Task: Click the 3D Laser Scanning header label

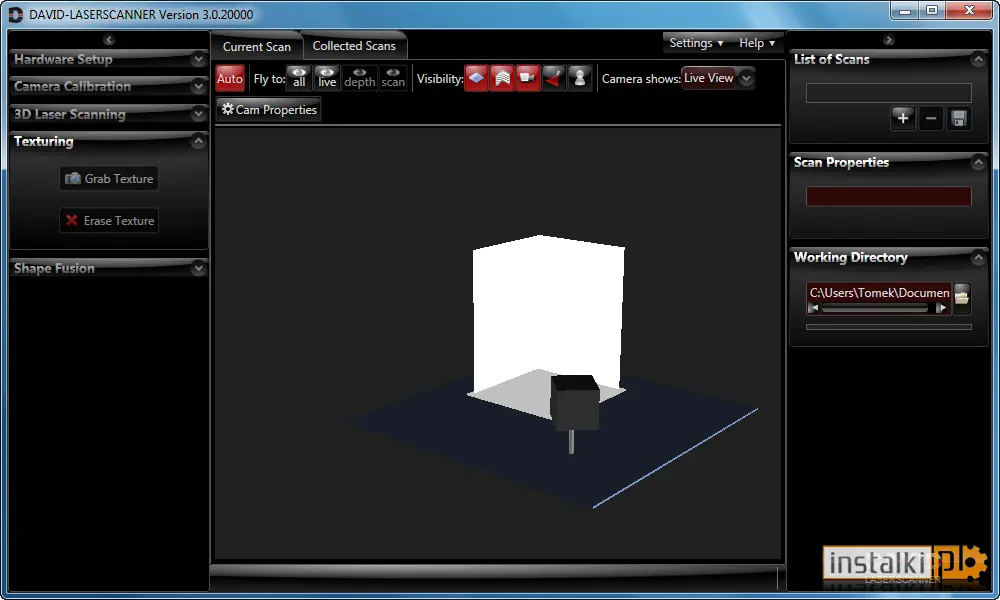Action: 70,114
